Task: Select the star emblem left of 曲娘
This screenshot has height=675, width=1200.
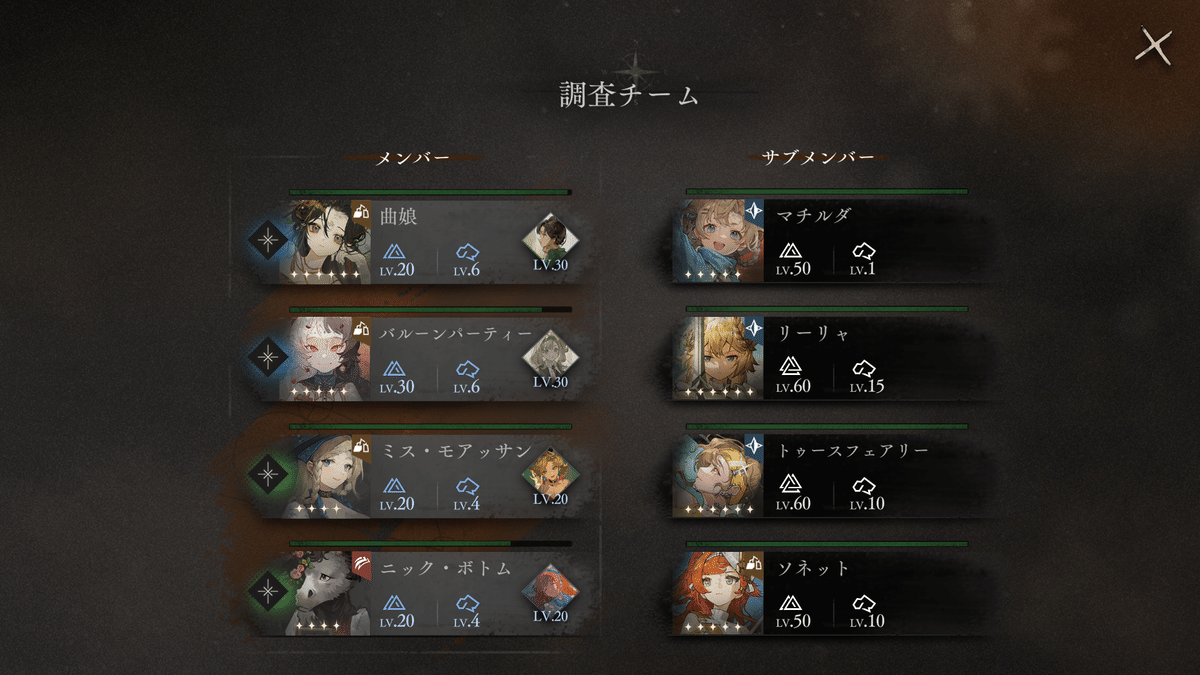Action: tap(267, 241)
